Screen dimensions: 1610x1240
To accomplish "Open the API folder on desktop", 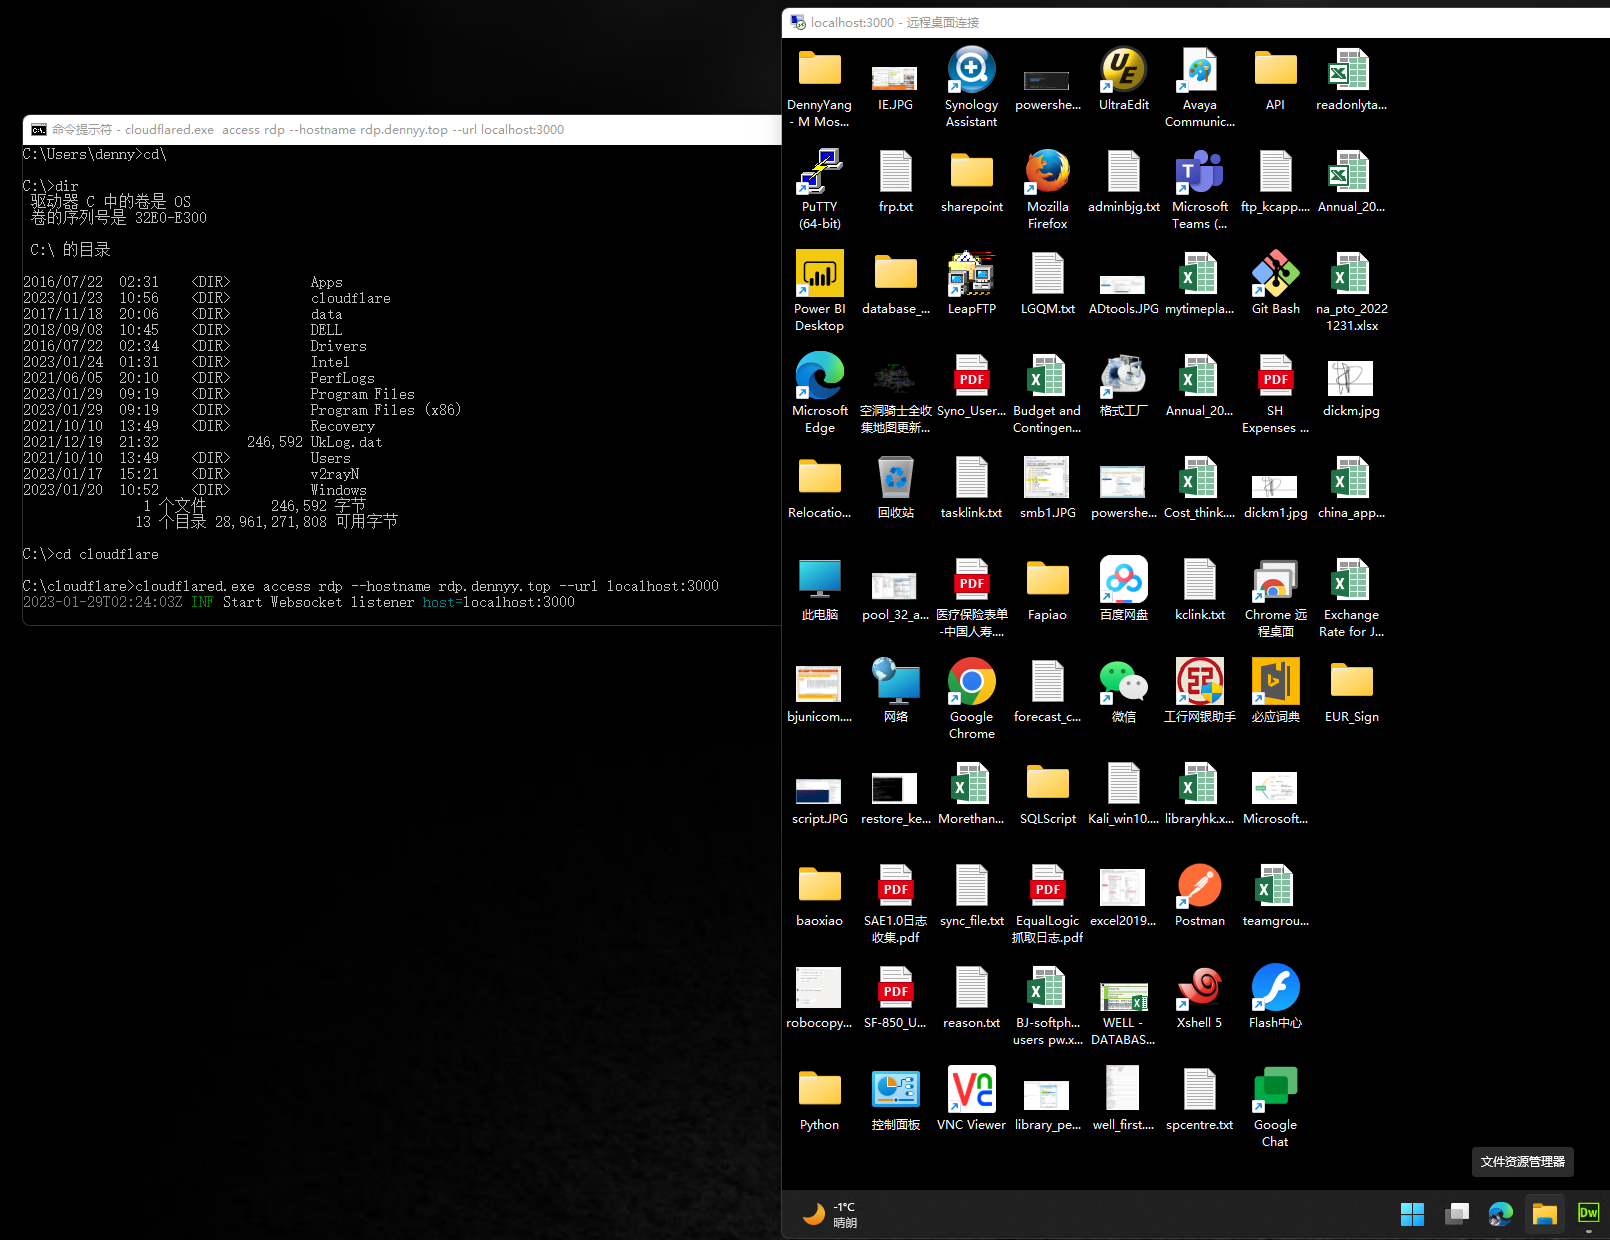I will [1275, 79].
